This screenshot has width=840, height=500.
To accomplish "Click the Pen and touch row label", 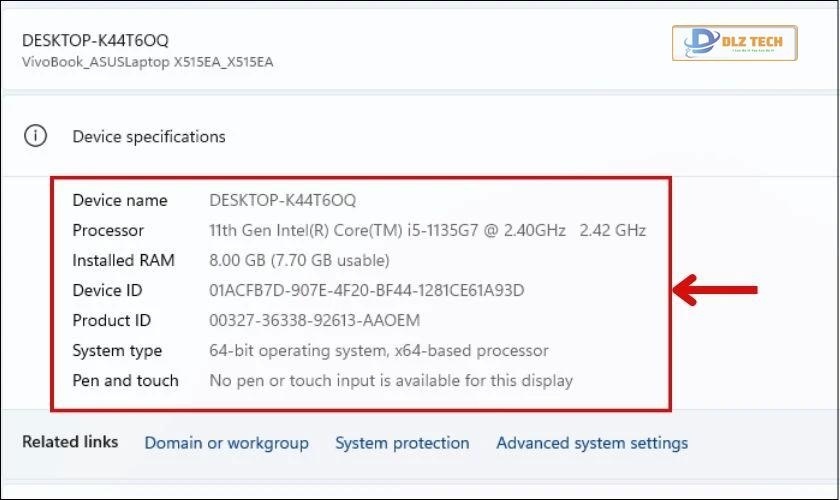I will tap(125, 380).
